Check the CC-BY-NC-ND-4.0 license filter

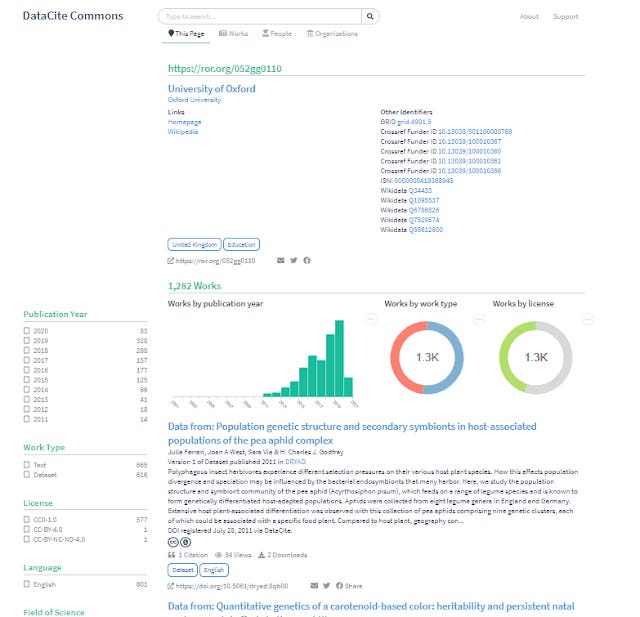pos(27,539)
